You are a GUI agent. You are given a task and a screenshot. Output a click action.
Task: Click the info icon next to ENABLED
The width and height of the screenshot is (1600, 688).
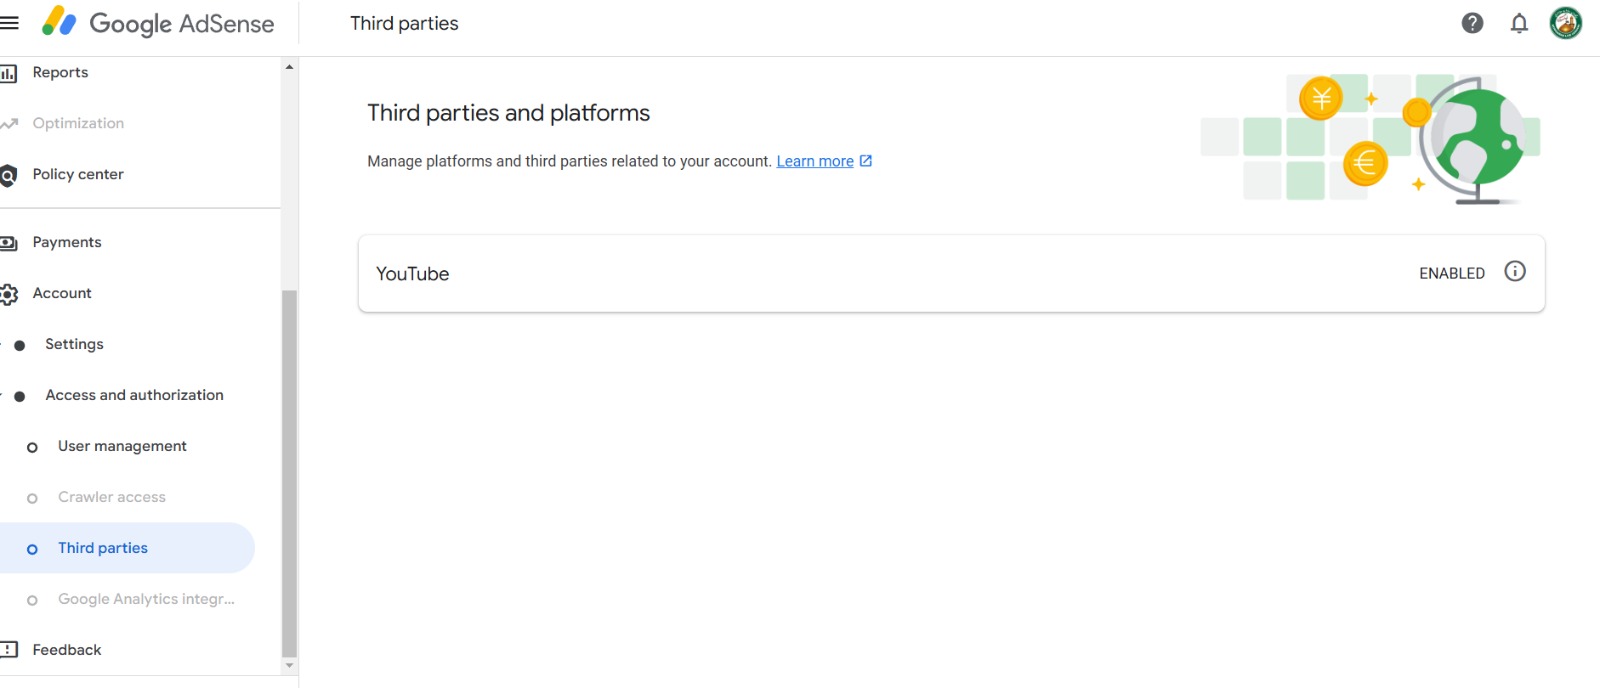1515,271
